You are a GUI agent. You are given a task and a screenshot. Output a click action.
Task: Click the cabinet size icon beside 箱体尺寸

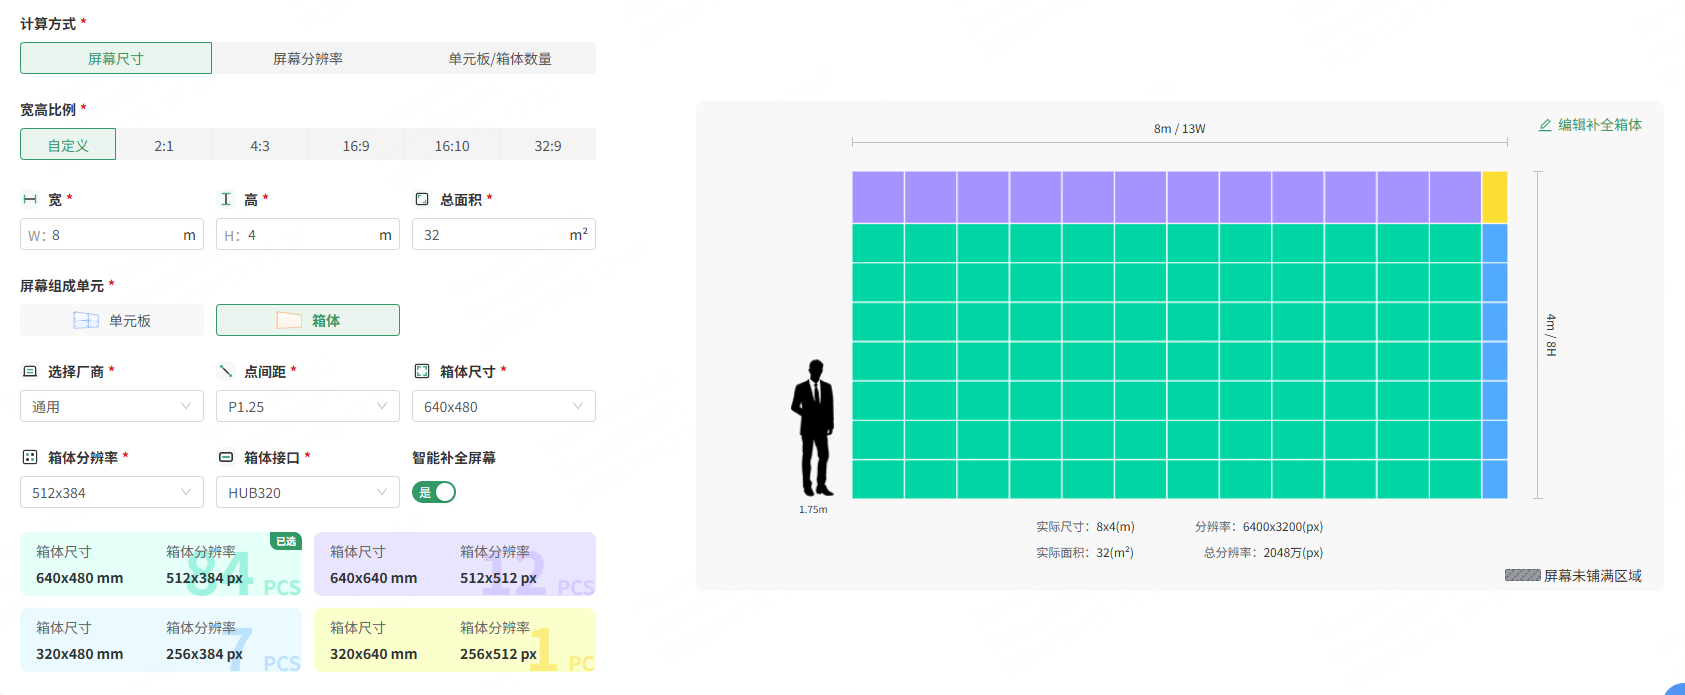[422, 371]
